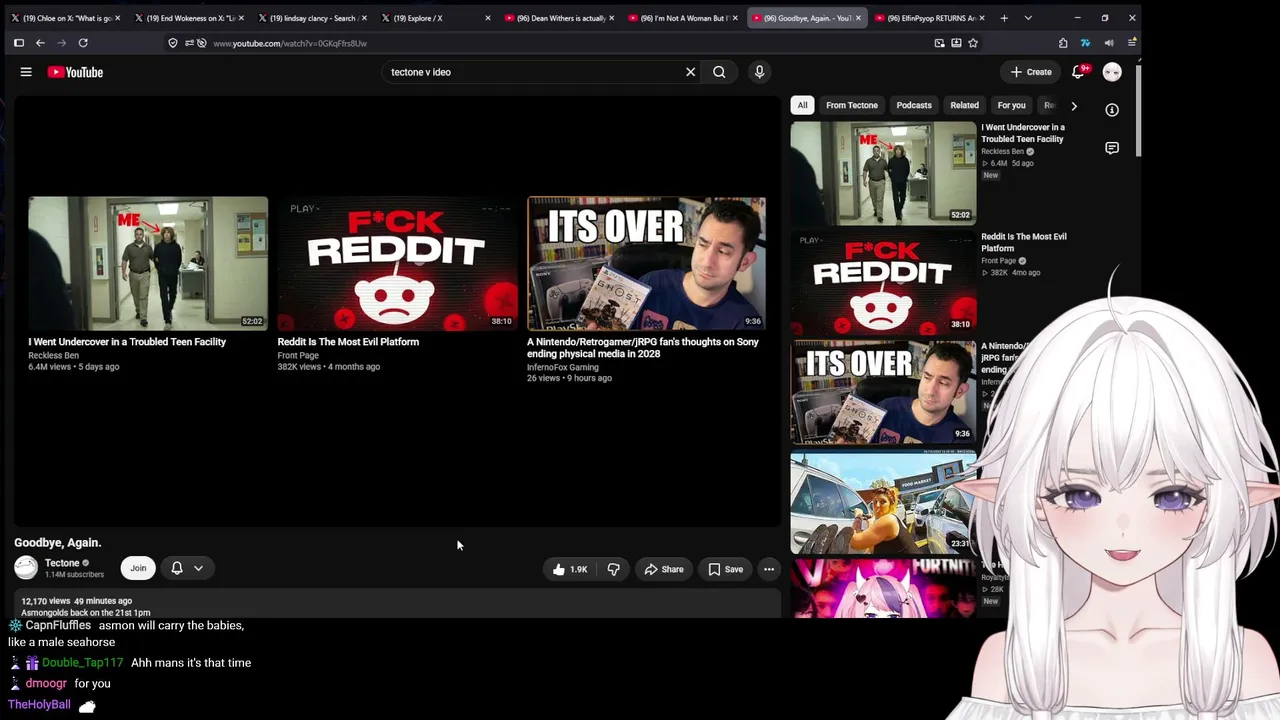Open sidebar title 'Reddit Is The Most Evil Platform'
The width and height of the screenshot is (1280, 720).
[x=1024, y=242]
